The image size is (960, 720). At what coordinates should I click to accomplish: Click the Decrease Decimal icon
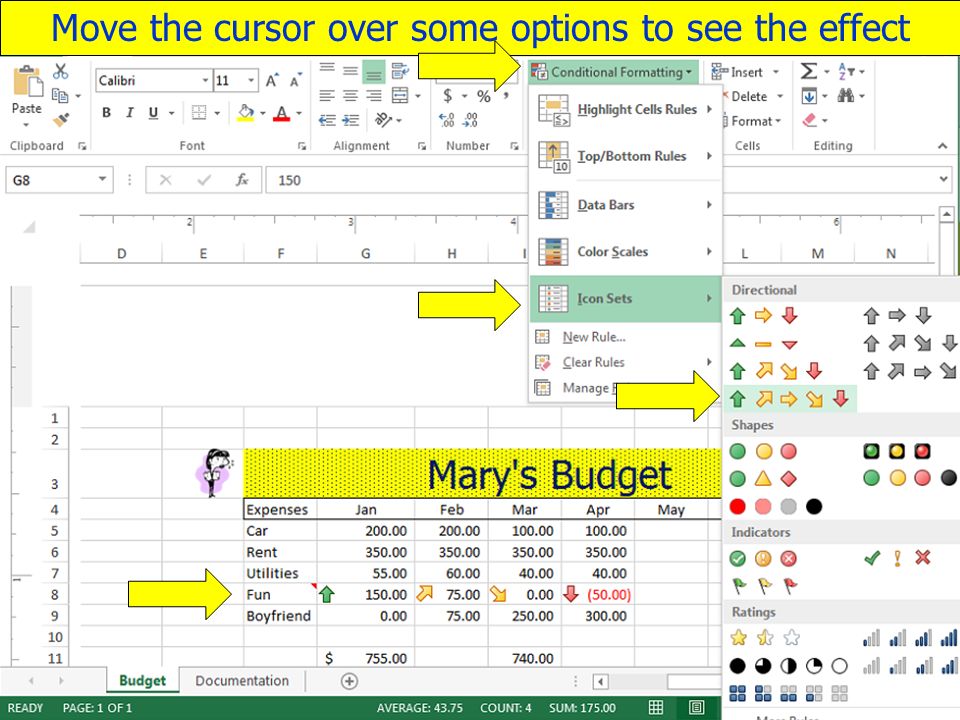click(x=470, y=120)
